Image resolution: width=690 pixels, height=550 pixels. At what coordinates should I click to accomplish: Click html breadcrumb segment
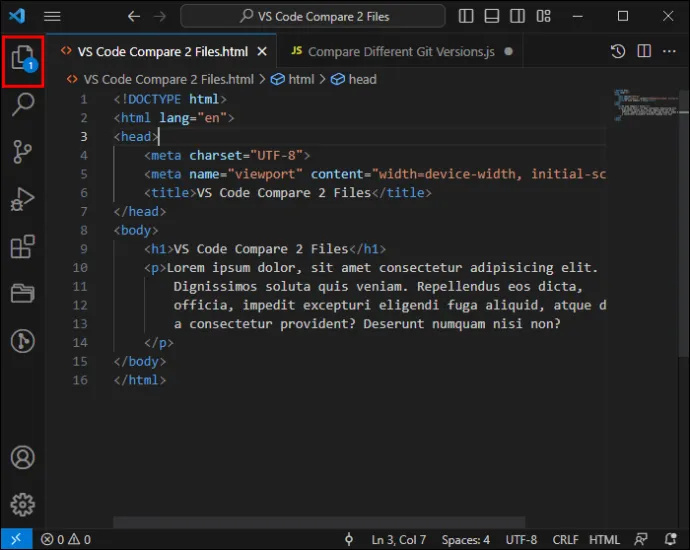(301, 80)
